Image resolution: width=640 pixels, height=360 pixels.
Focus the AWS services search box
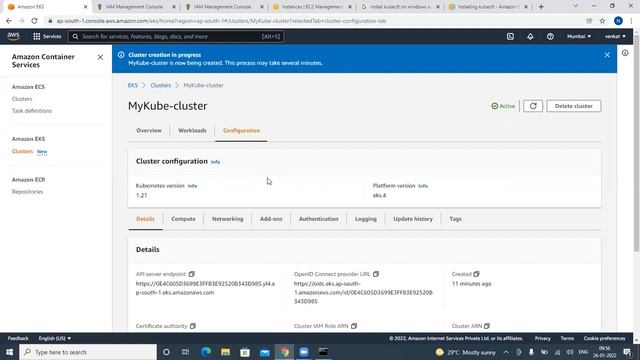[x=176, y=36]
